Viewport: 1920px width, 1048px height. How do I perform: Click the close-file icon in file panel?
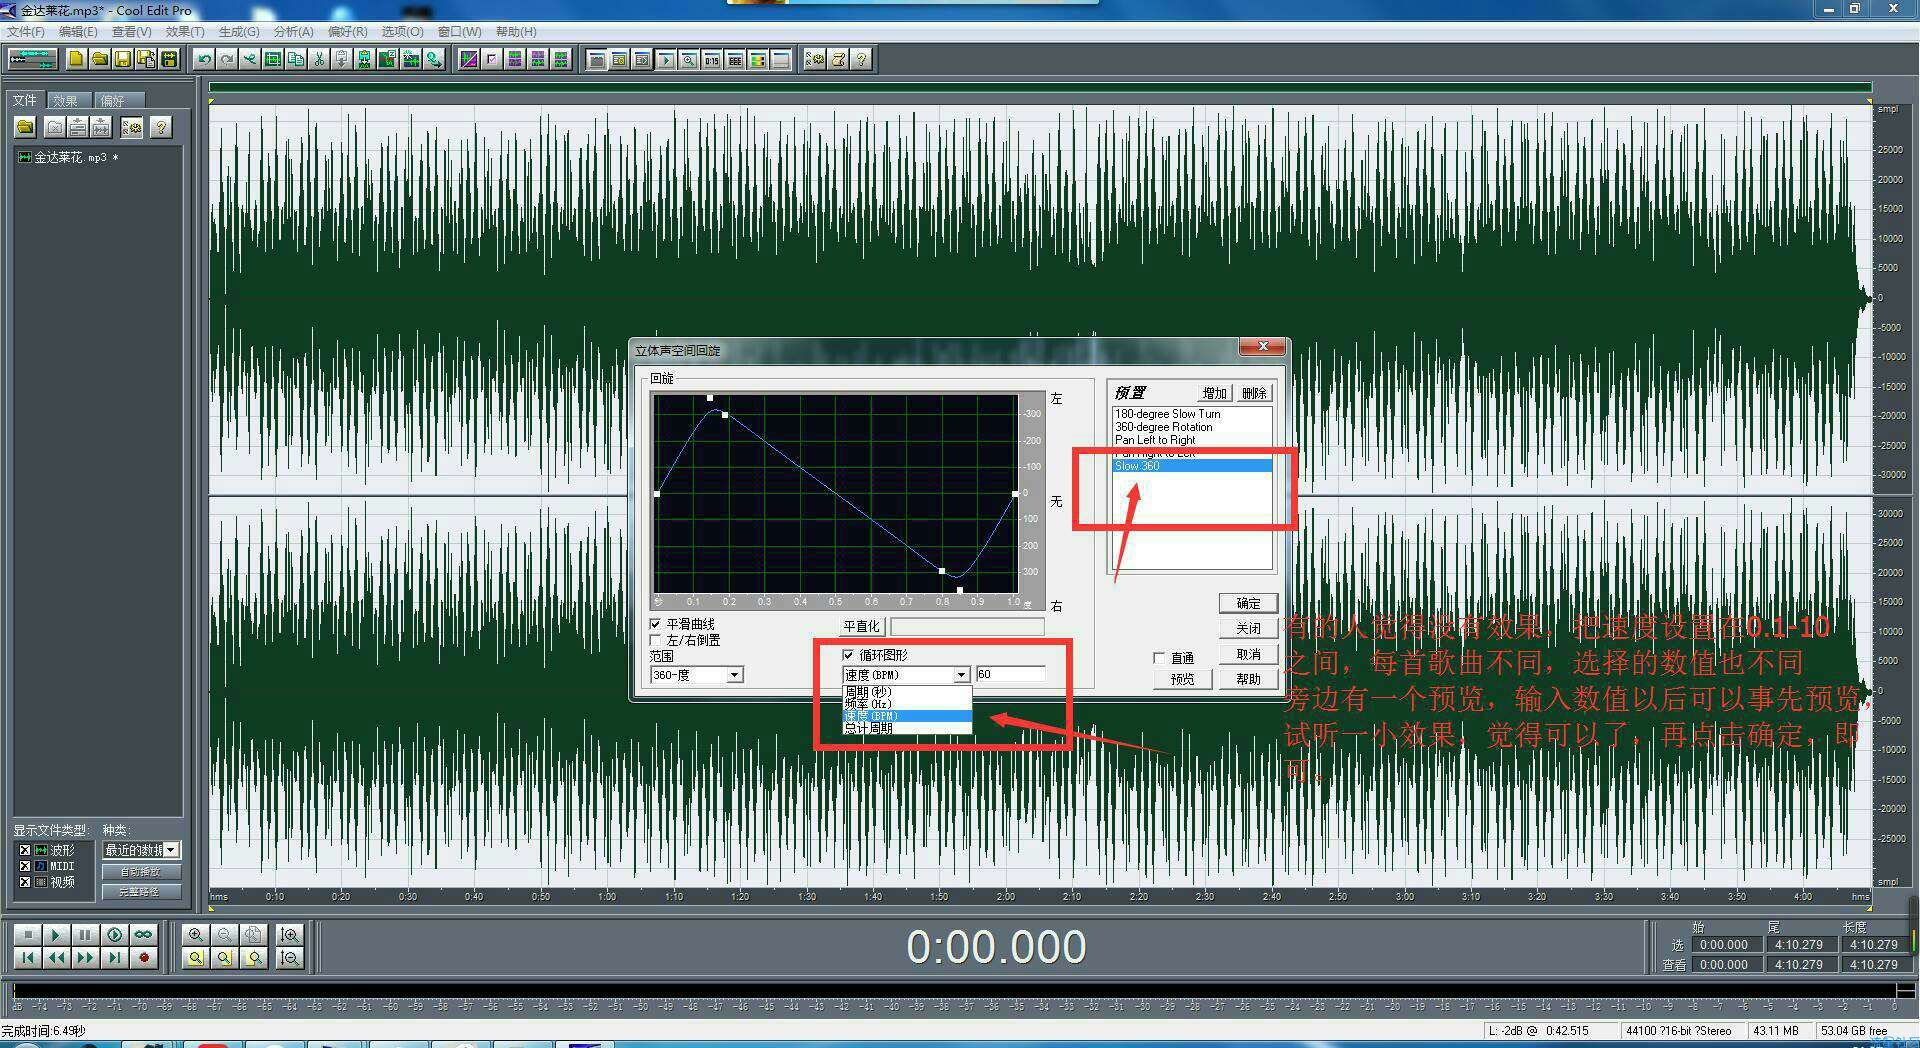tap(55, 127)
